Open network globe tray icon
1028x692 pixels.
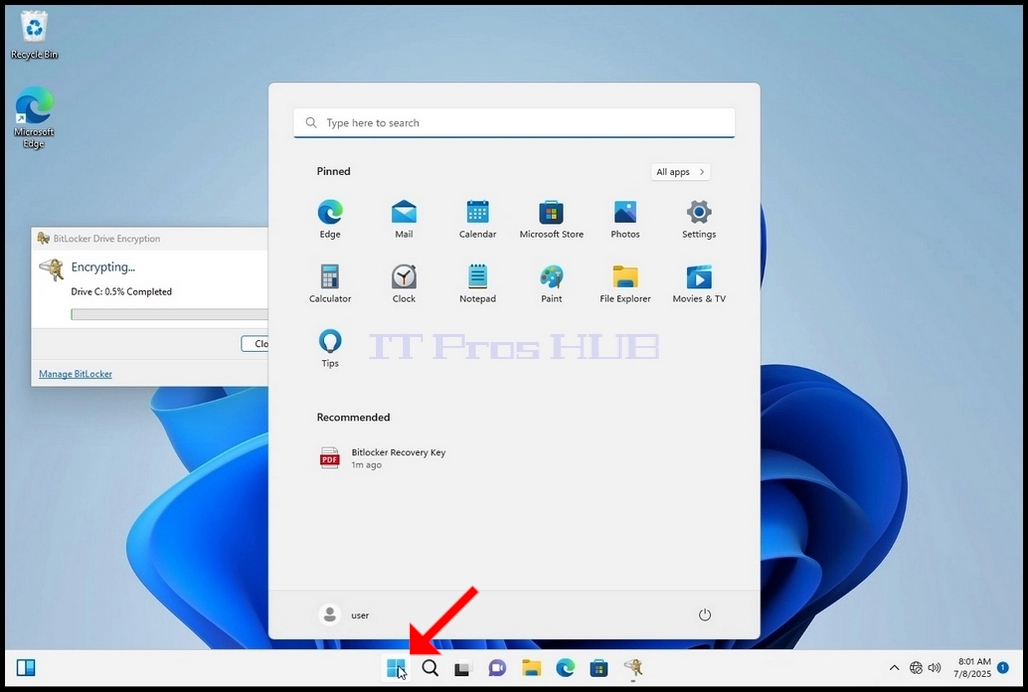(x=916, y=668)
